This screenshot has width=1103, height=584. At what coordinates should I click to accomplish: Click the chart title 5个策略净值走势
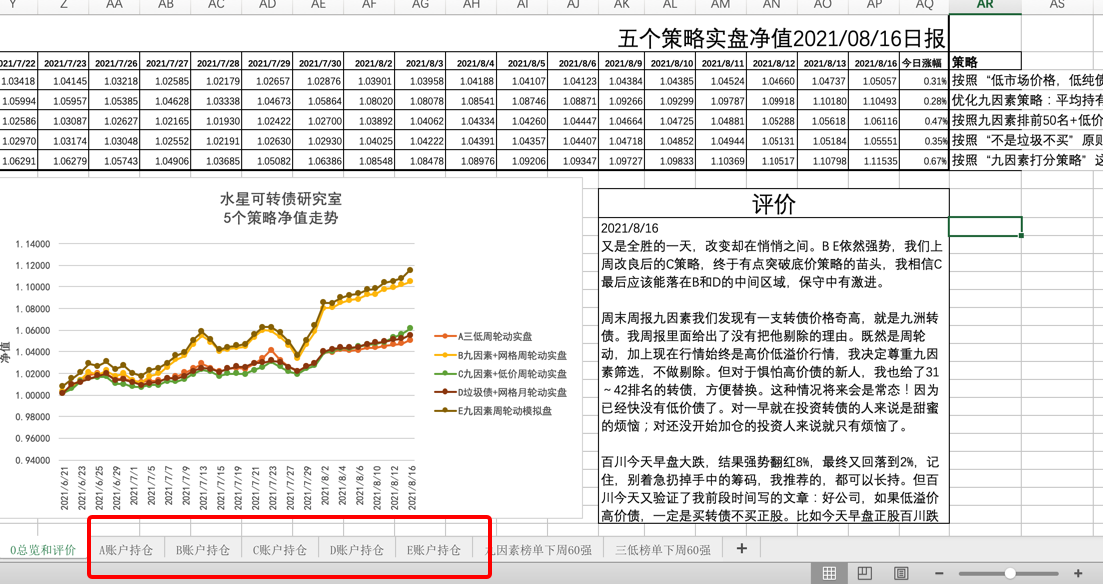point(280,218)
